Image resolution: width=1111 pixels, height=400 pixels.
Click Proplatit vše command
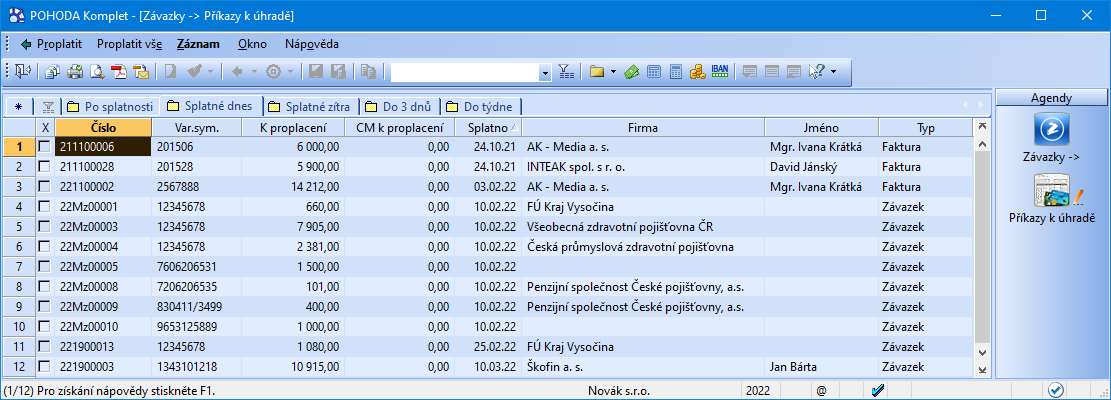129,44
